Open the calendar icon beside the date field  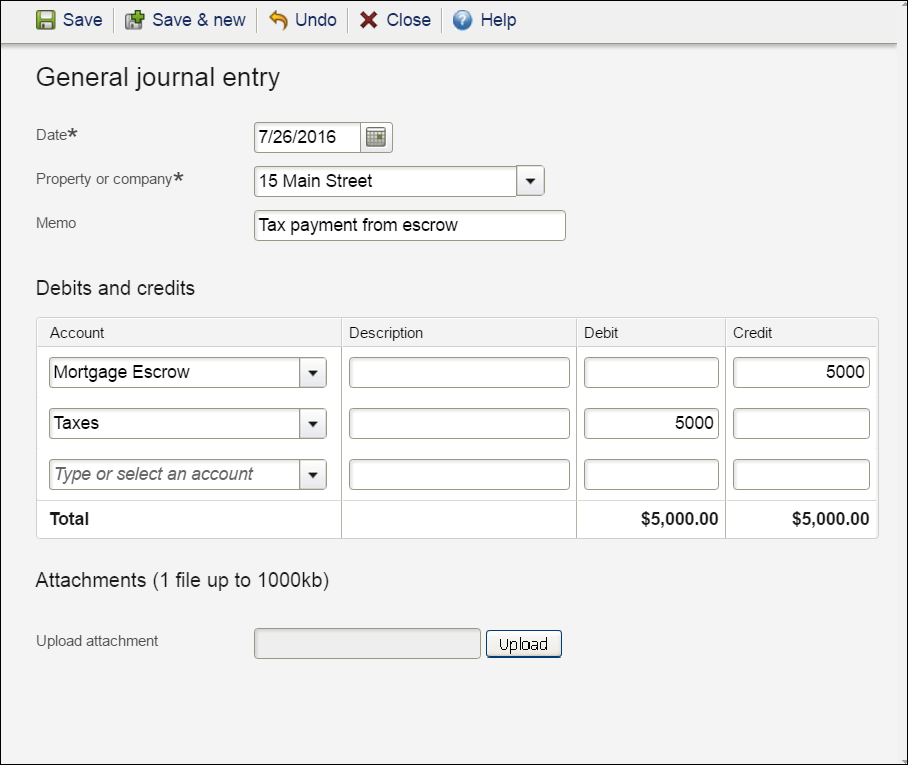click(376, 137)
